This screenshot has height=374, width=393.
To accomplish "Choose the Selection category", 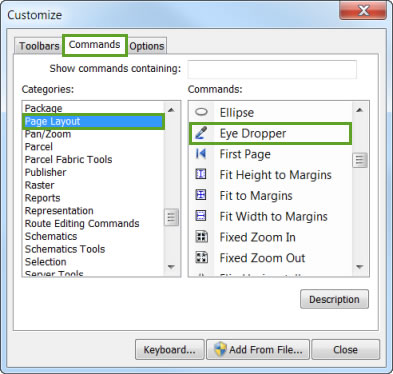I will click(45, 262).
